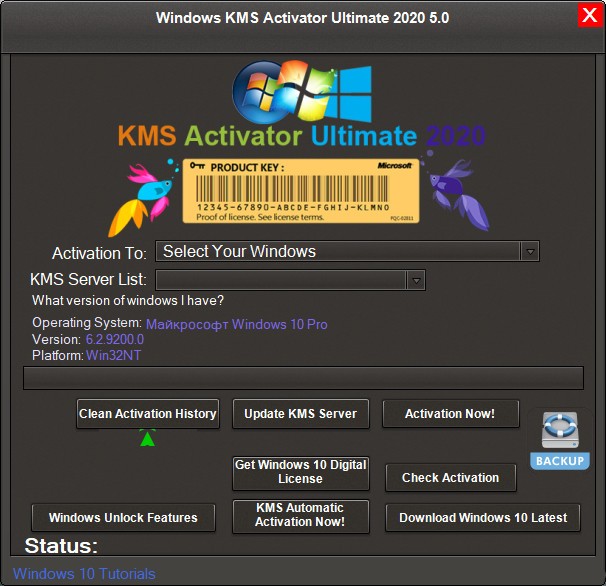The height and width of the screenshot is (586, 606).
Task: Click the Check Activation button
Action: click(x=450, y=478)
